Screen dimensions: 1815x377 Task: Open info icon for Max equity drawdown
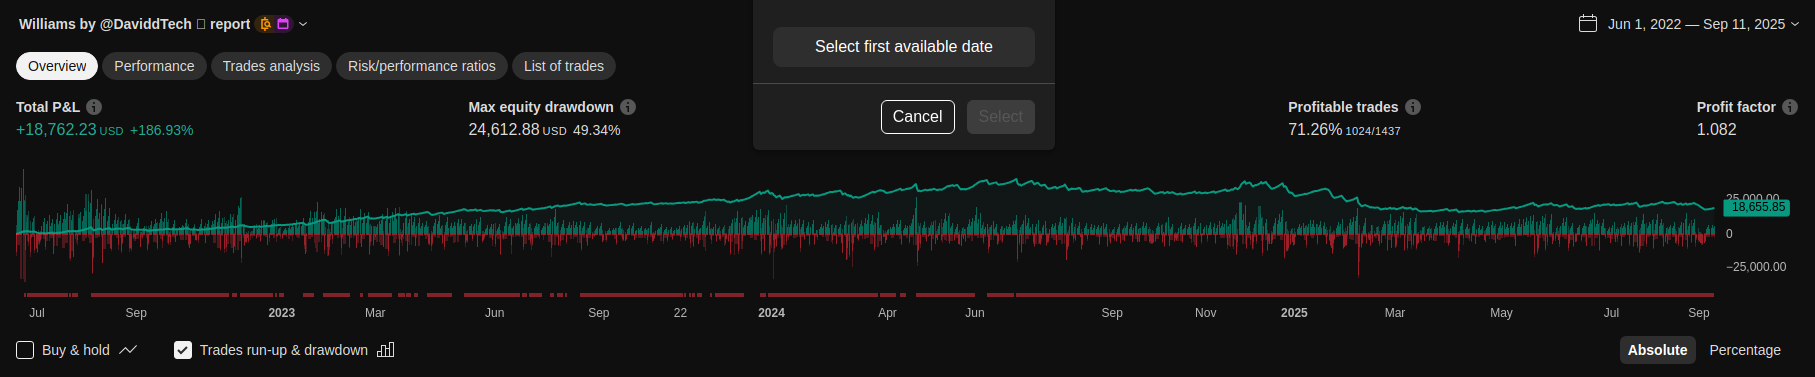pyautogui.click(x=628, y=107)
